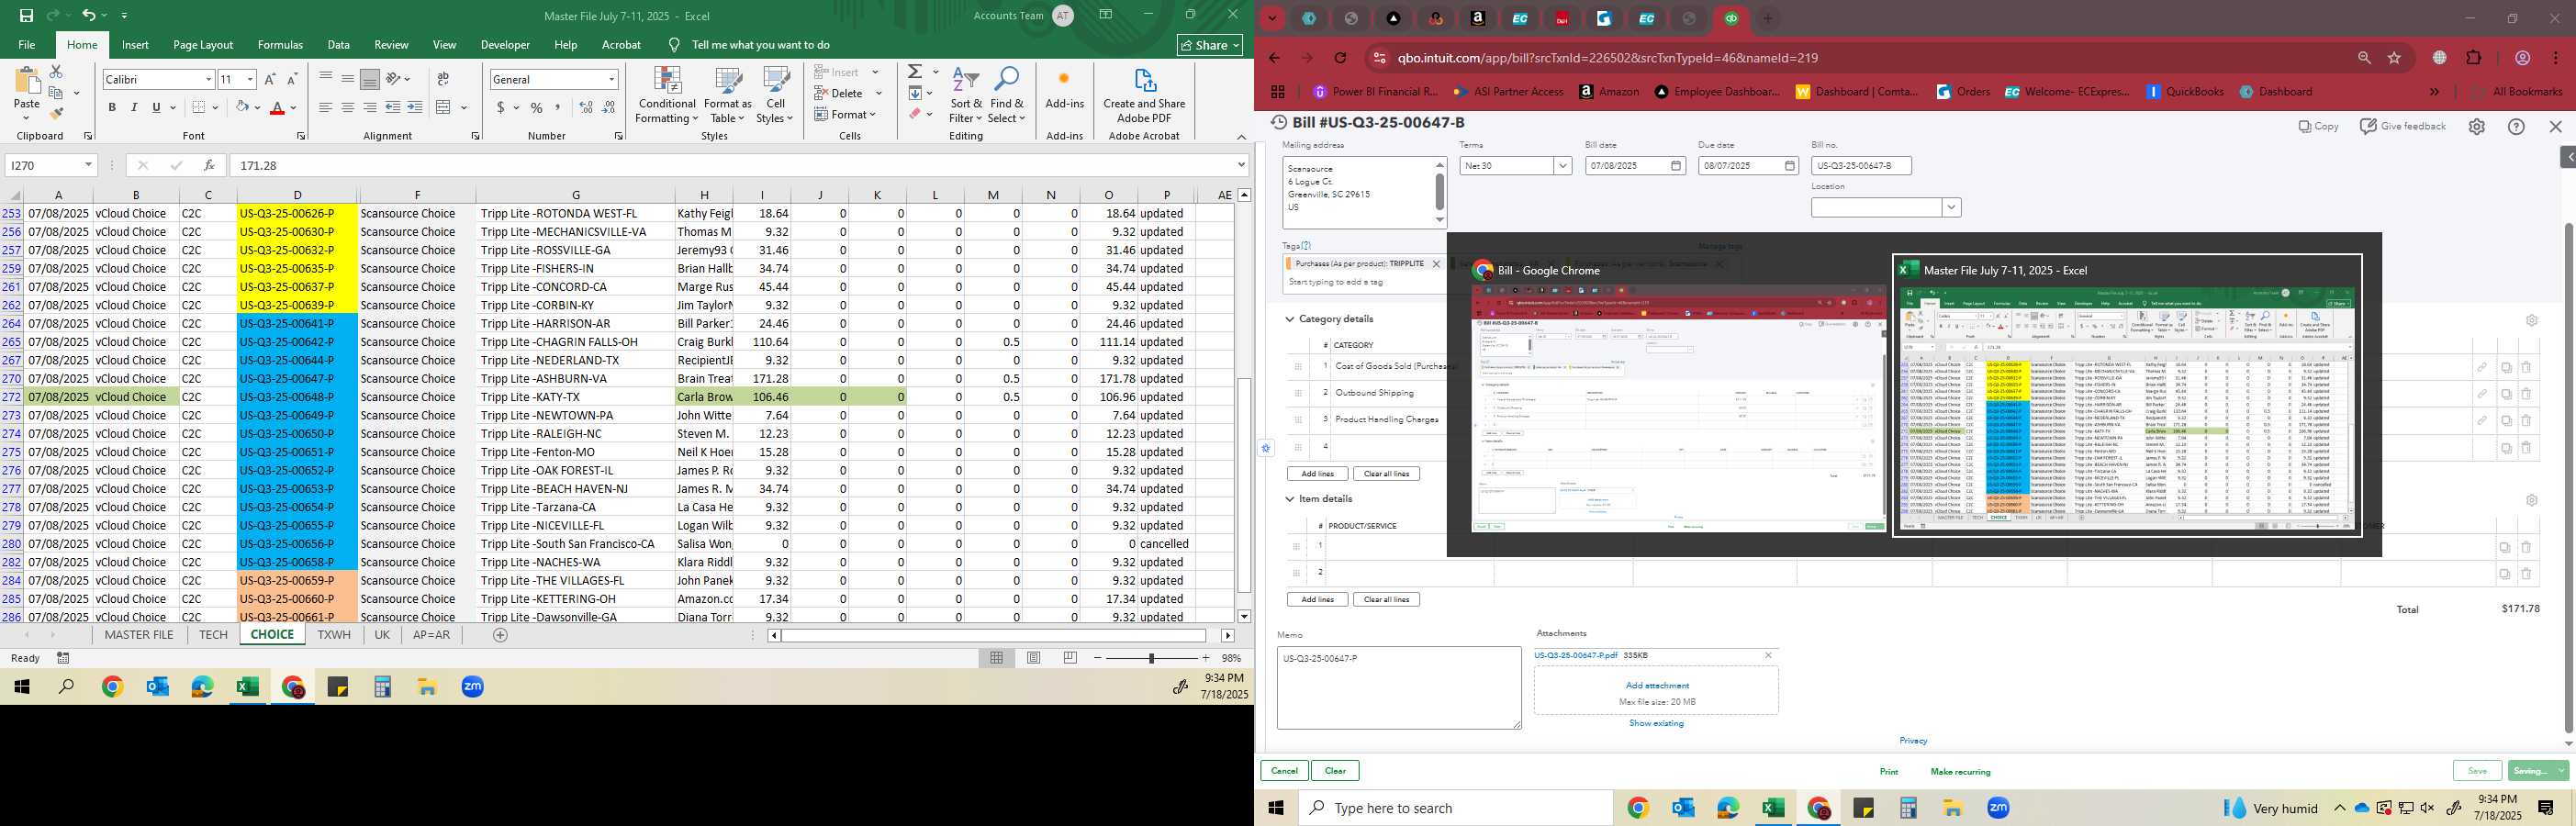Click Give feedback link

2403,126
